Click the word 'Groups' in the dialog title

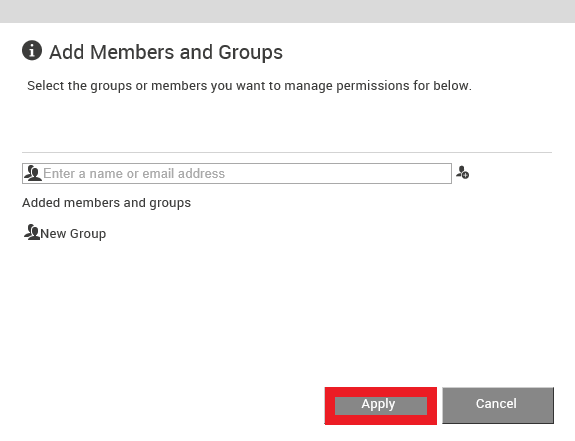[250, 52]
